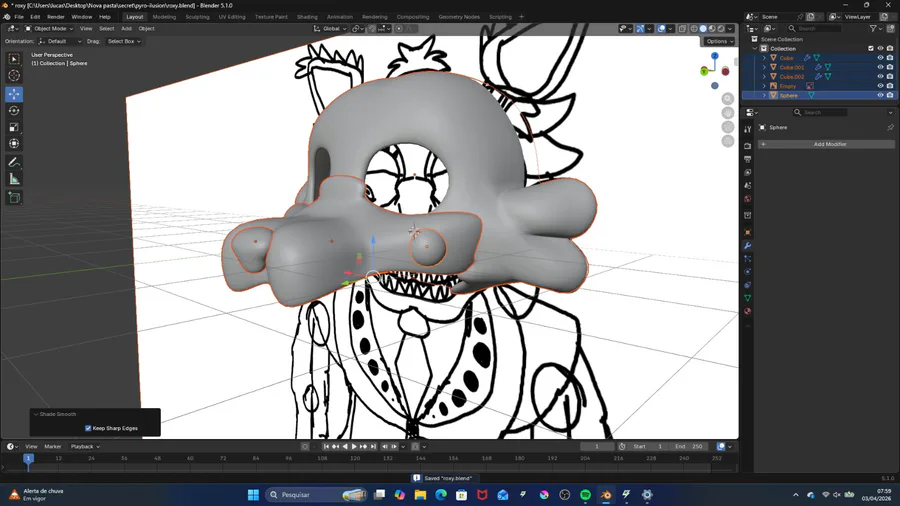This screenshot has width=900, height=506.
Task: Select the Select Box tool in toolbar
Action: click(14, 59)
